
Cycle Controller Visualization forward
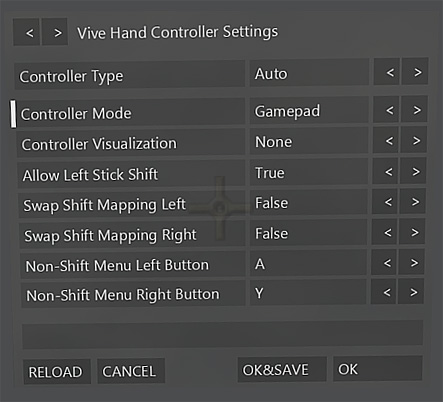(414, 140)
